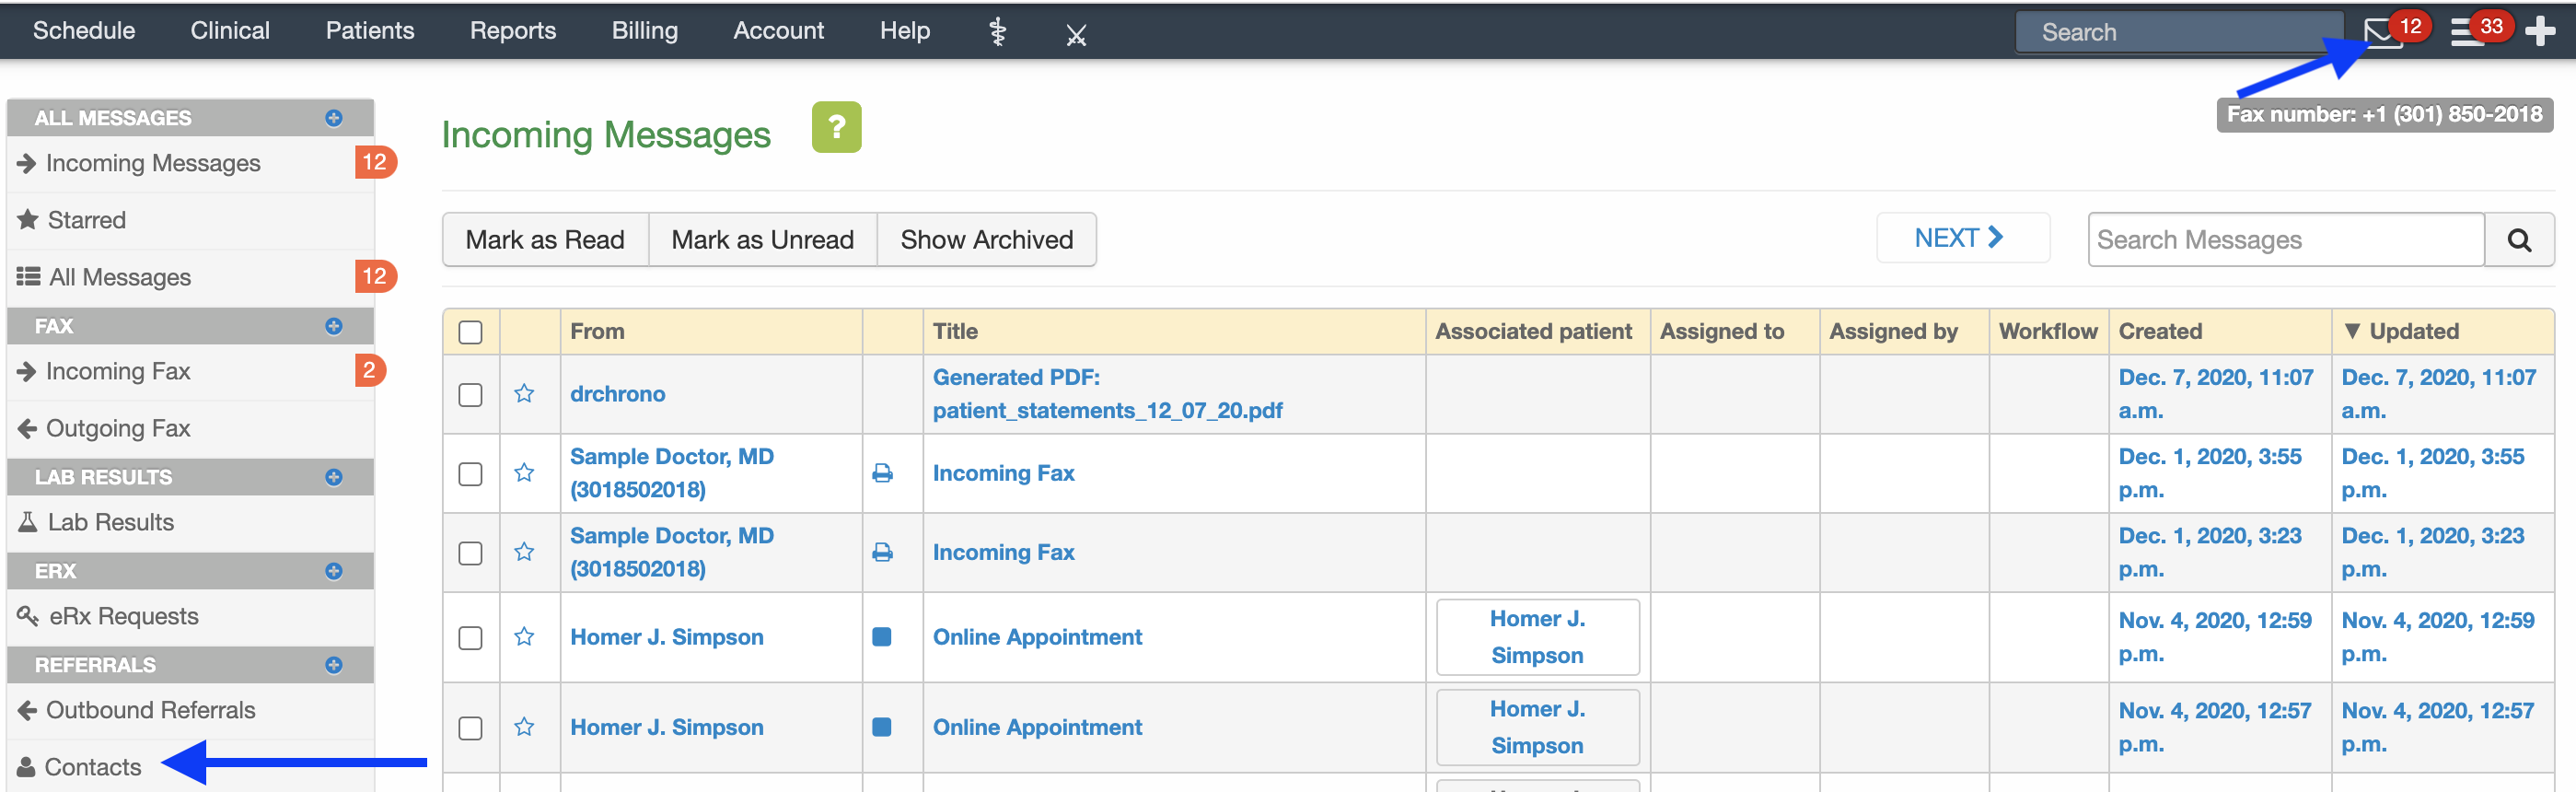The width and height of the screenshot is (2576, 792).
Task: Toggle the select-all checkbox in table header
Action: click(x=470, y=332)
